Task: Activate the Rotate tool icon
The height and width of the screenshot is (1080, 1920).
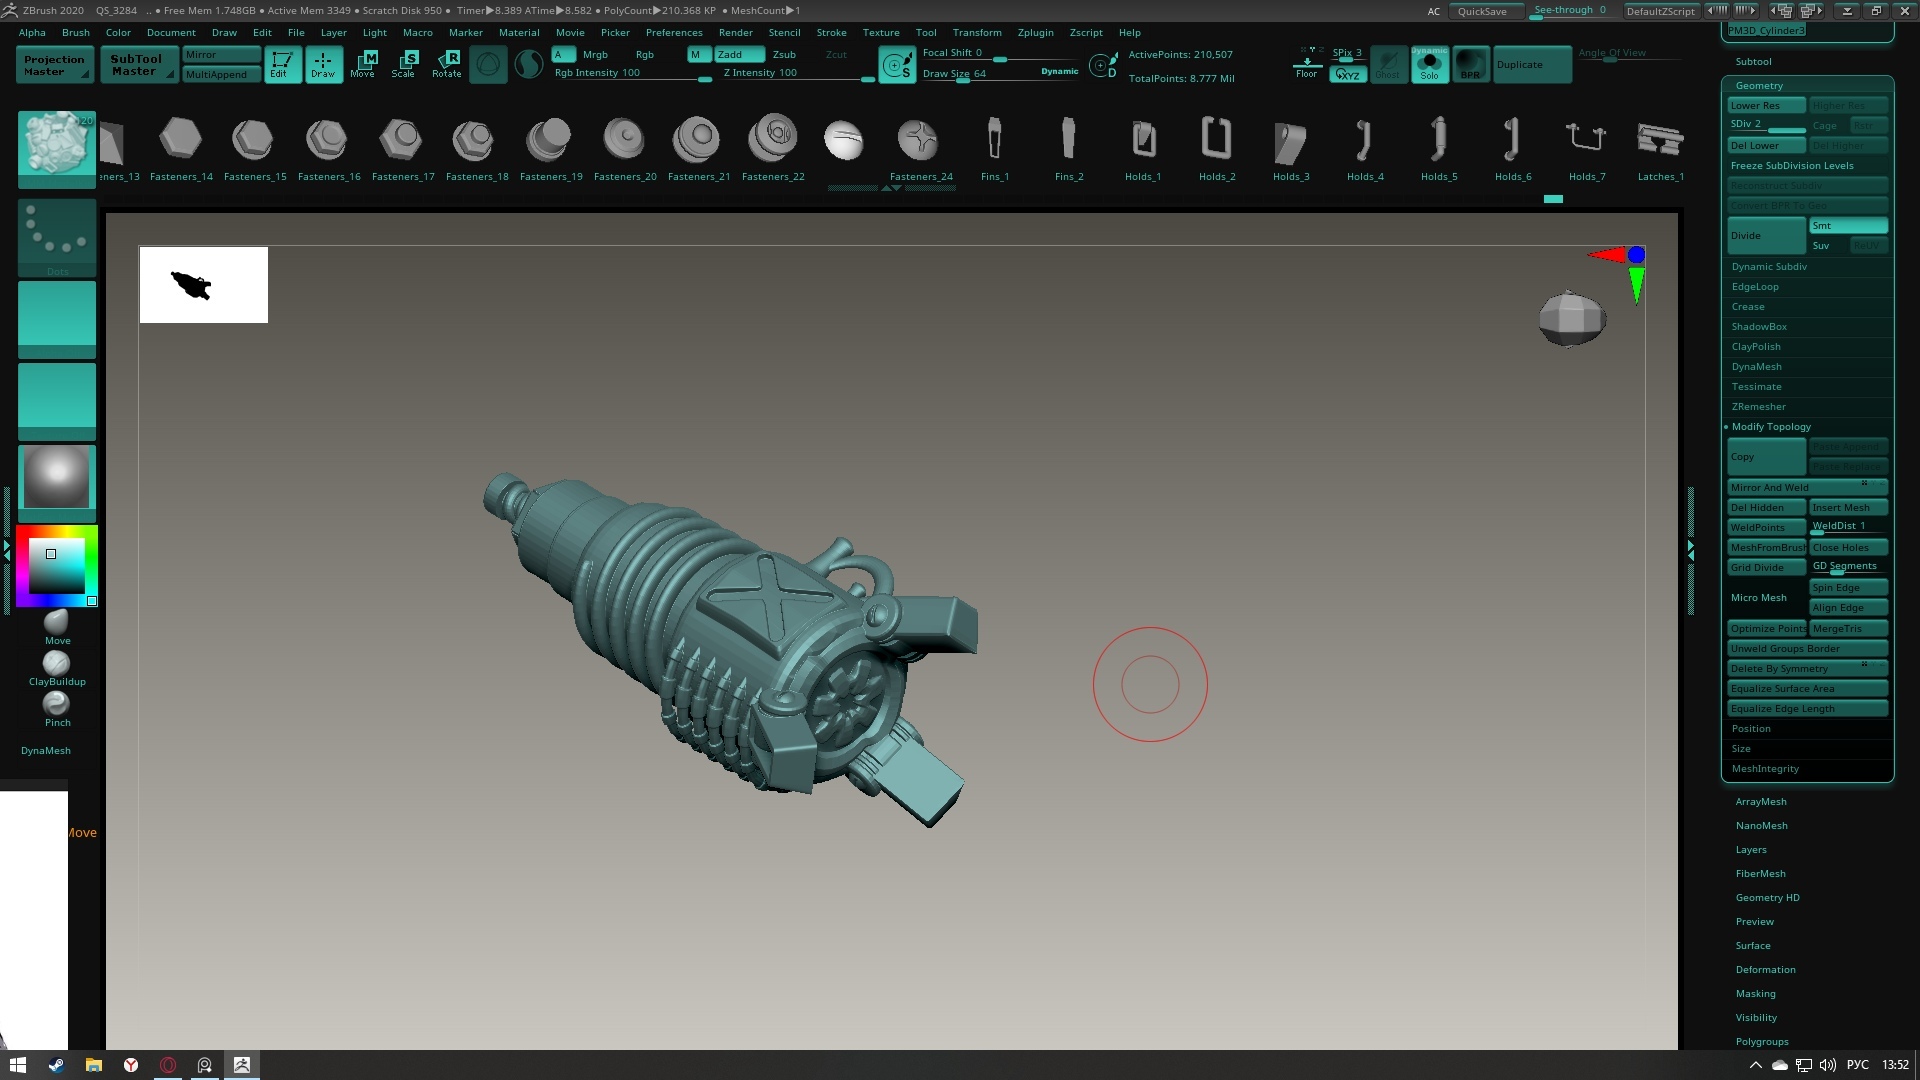Action: pyautogui.click(x=447, y=64)
